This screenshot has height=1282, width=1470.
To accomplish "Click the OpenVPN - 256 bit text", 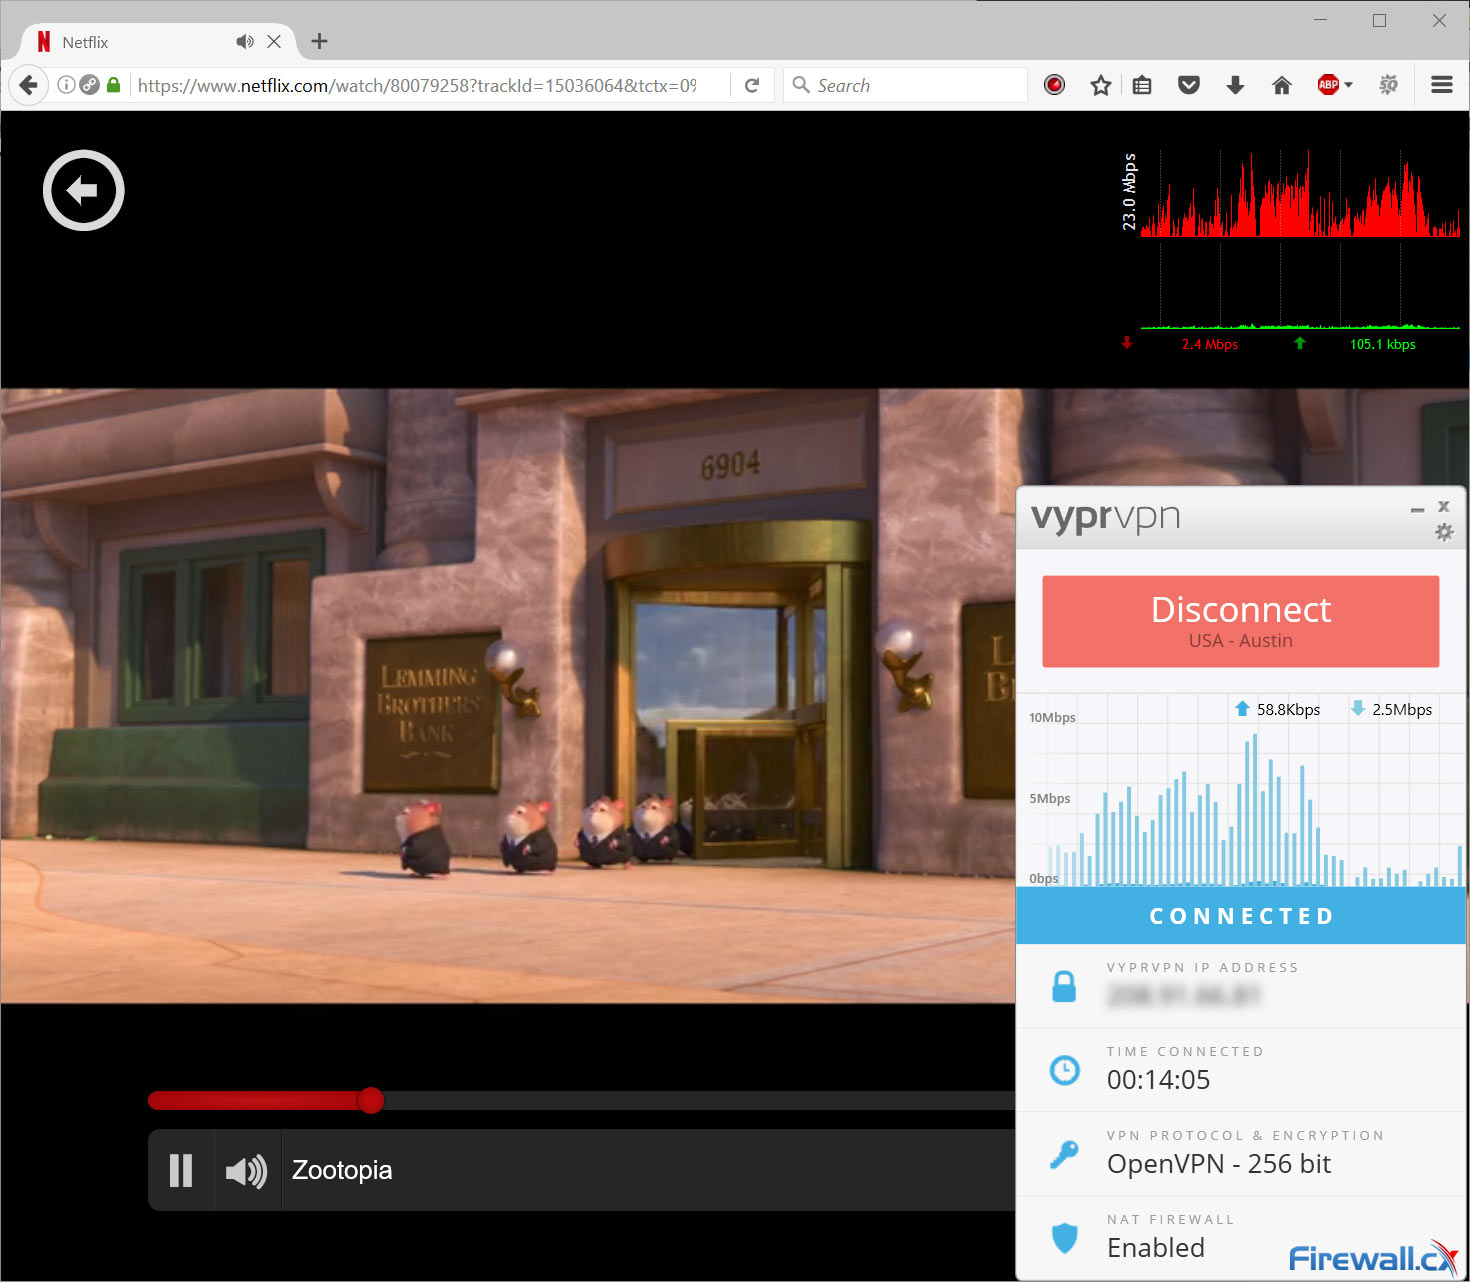I will pyautogui.click(x=1219, y=1164).
